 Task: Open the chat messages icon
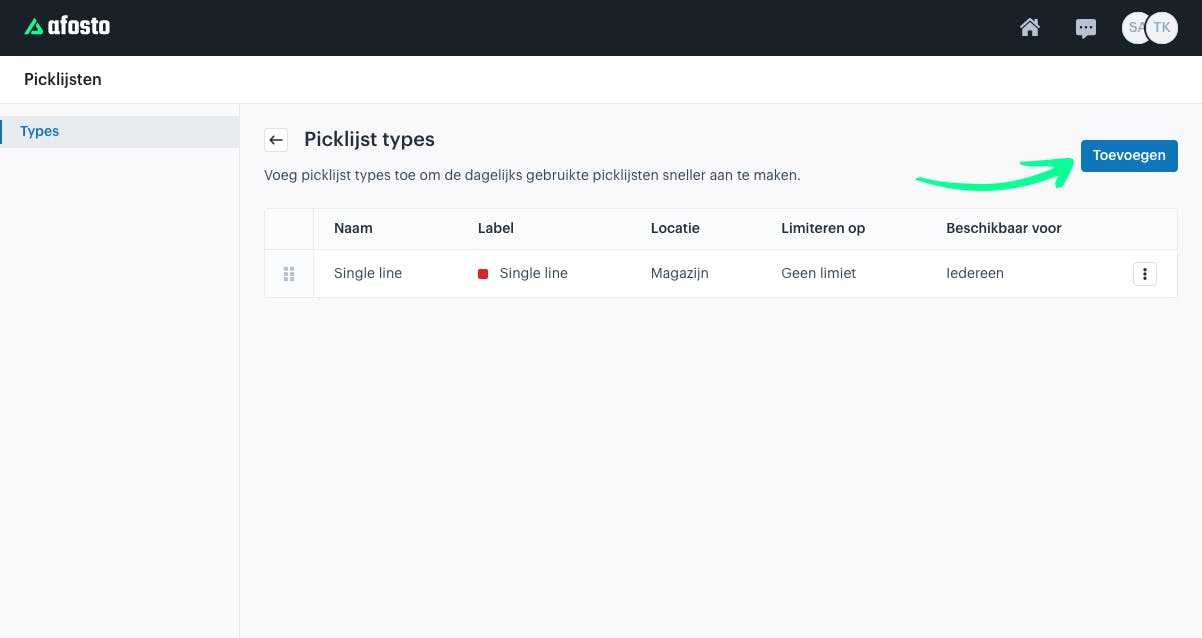click(1086, 29)
